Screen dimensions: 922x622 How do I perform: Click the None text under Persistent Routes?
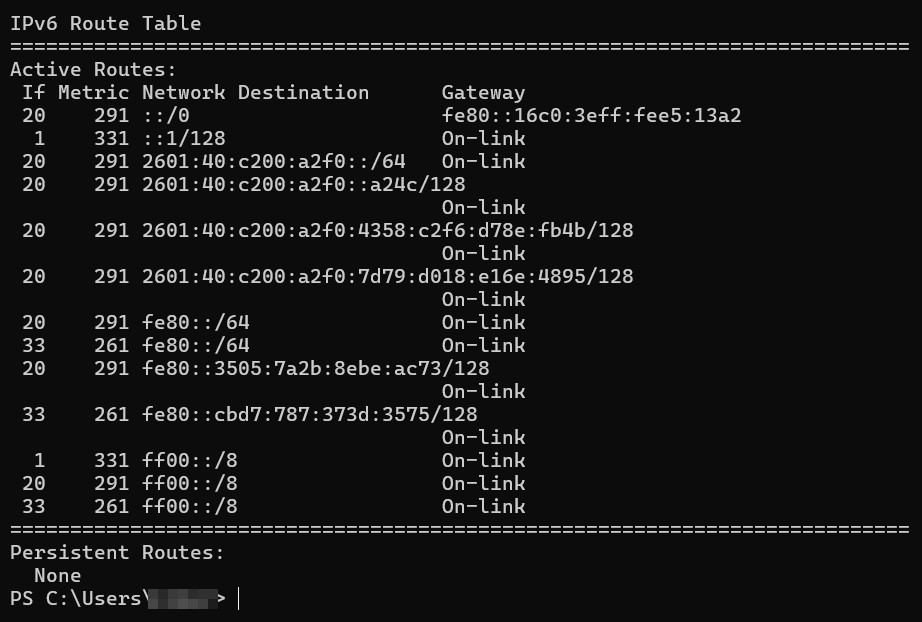click(58, 576)
